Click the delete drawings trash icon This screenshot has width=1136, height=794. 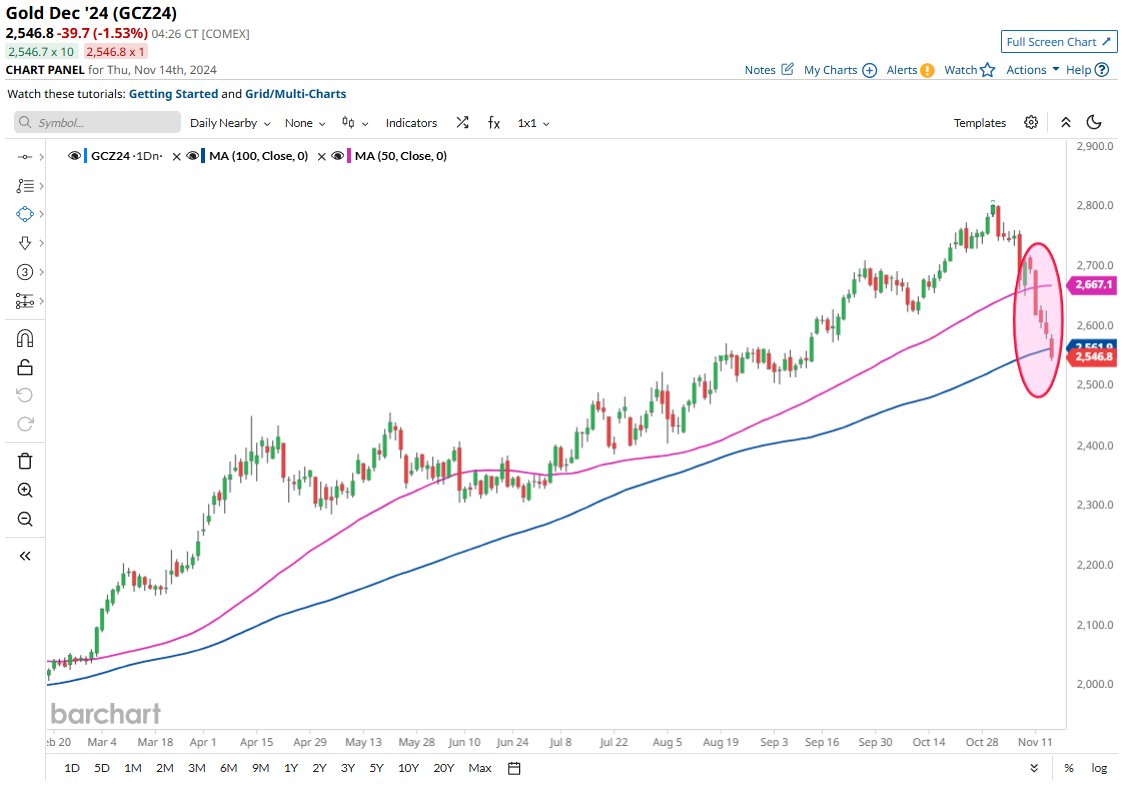click(x=24, y=462)
